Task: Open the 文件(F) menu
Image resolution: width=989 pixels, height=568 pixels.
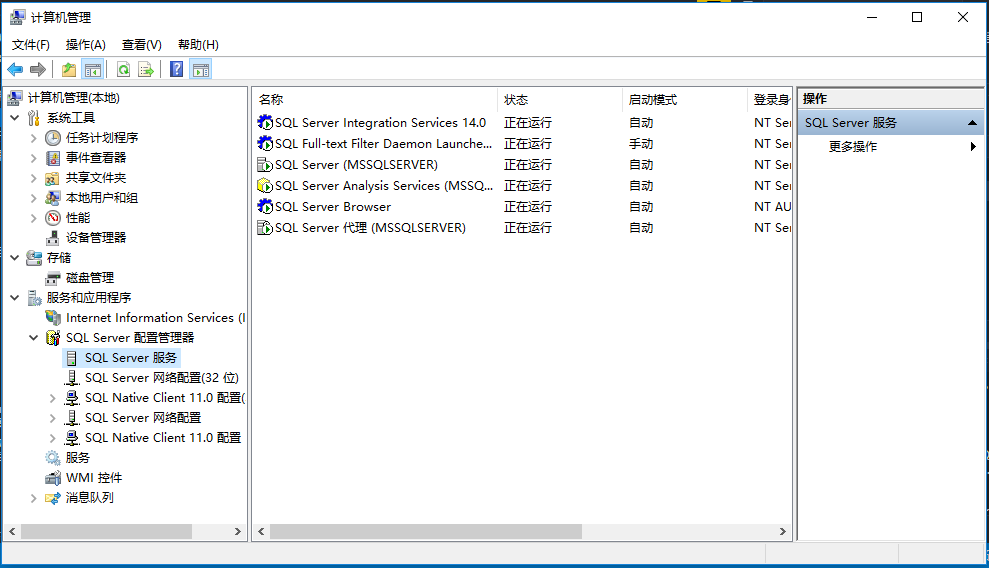Action: (30, 45)
